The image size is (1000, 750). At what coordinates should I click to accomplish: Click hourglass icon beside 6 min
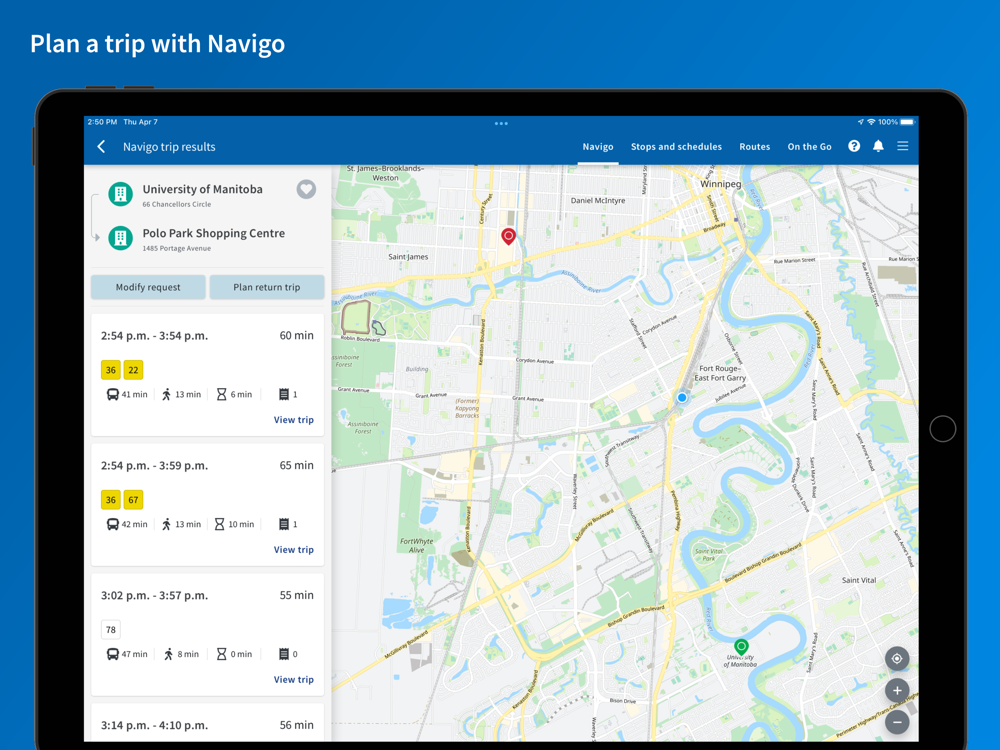pyautogui.click(x=221, y=395)
